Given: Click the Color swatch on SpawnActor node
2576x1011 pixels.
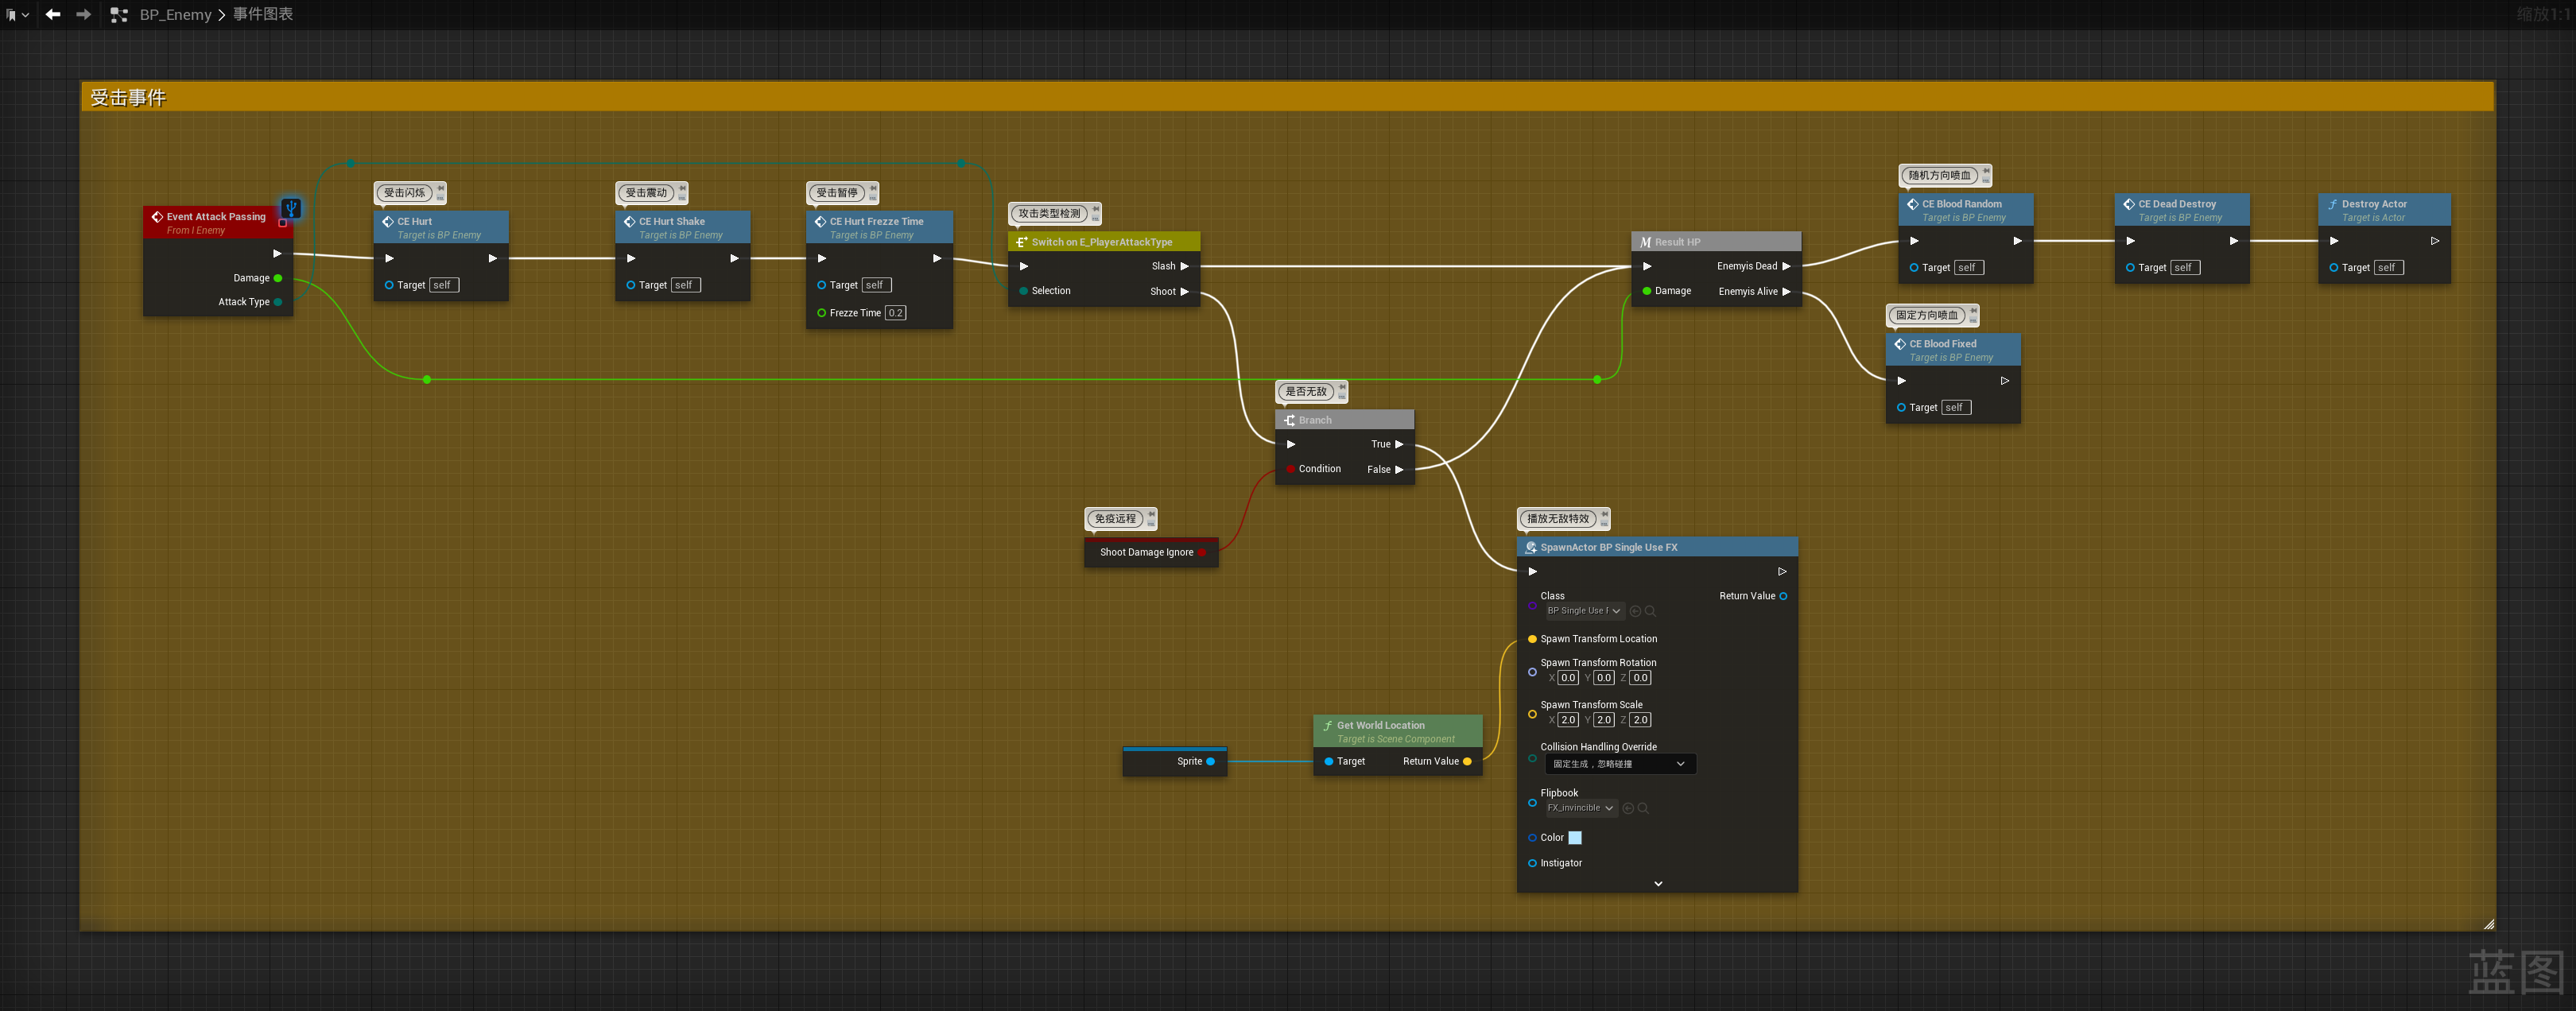Looking at the screenshot, I should pyautogui.click(x=1575, y=838).
